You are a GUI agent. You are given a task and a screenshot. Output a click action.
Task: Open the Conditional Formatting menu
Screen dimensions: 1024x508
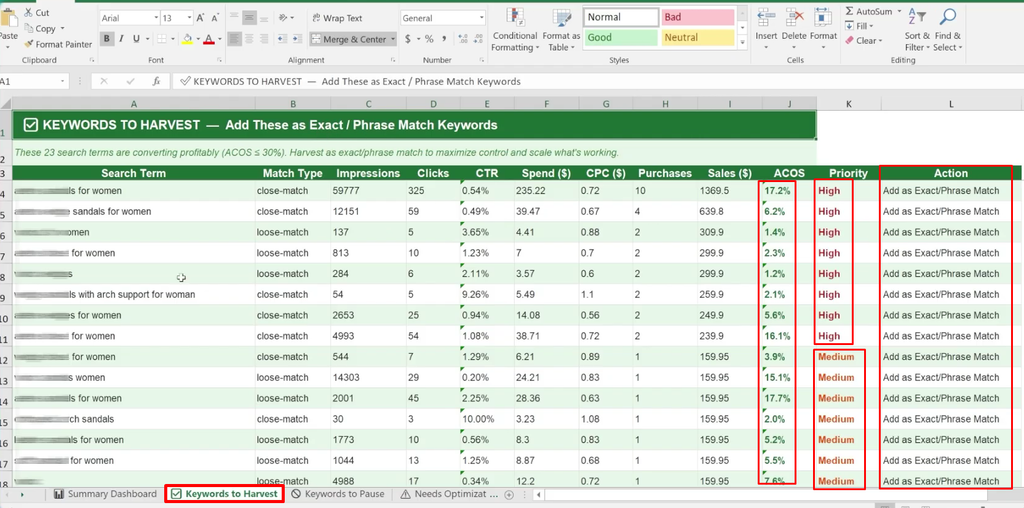(x=515, y=31)
